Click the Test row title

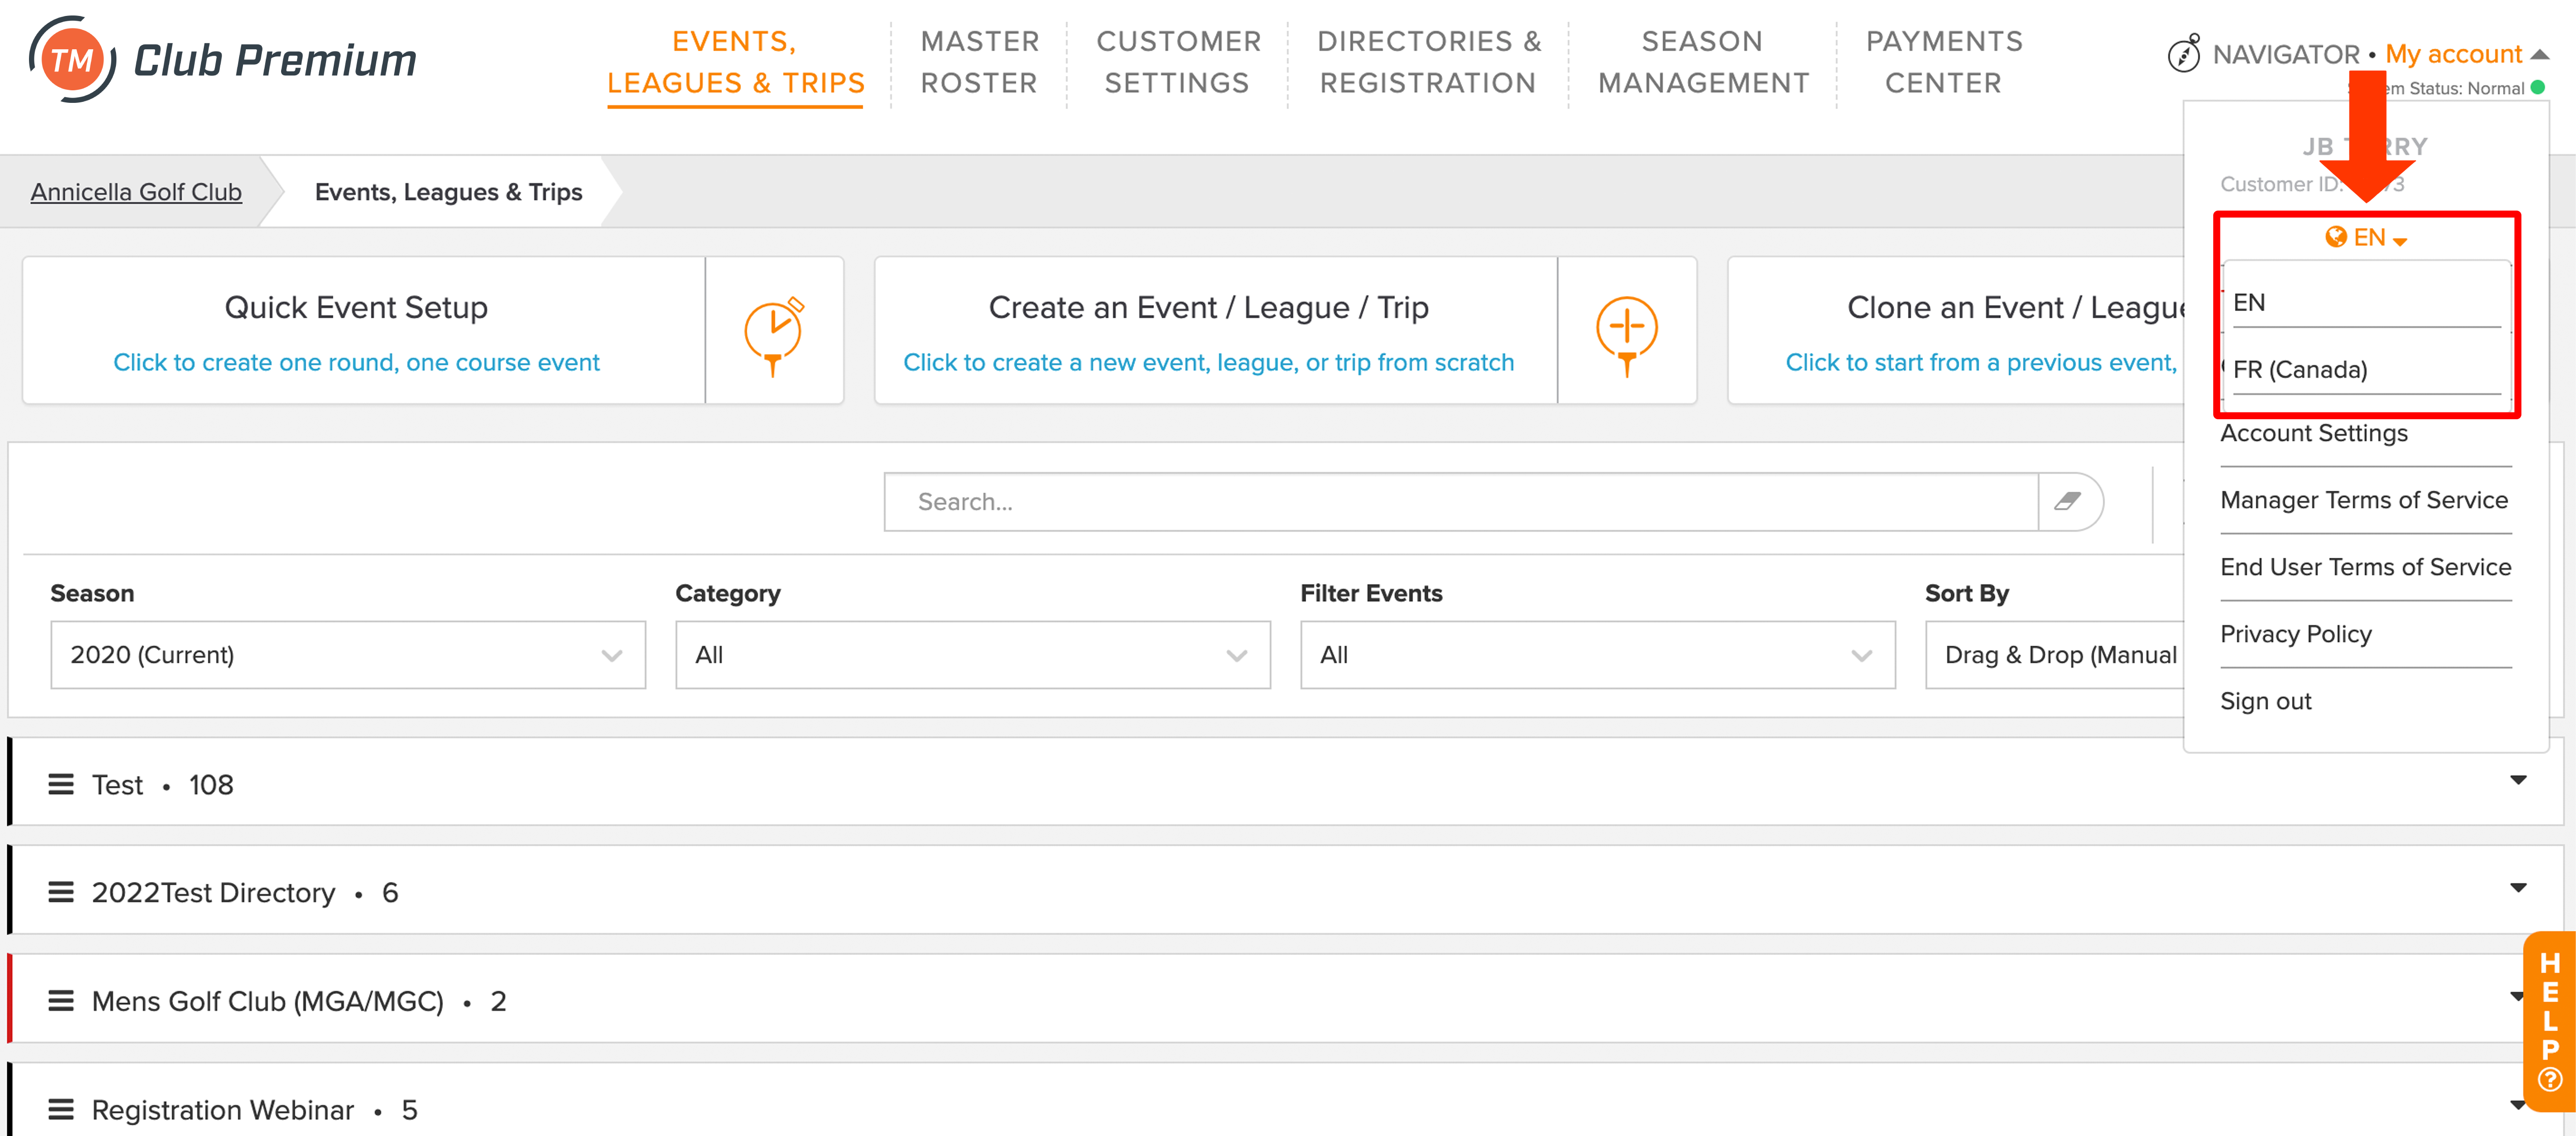117,785
